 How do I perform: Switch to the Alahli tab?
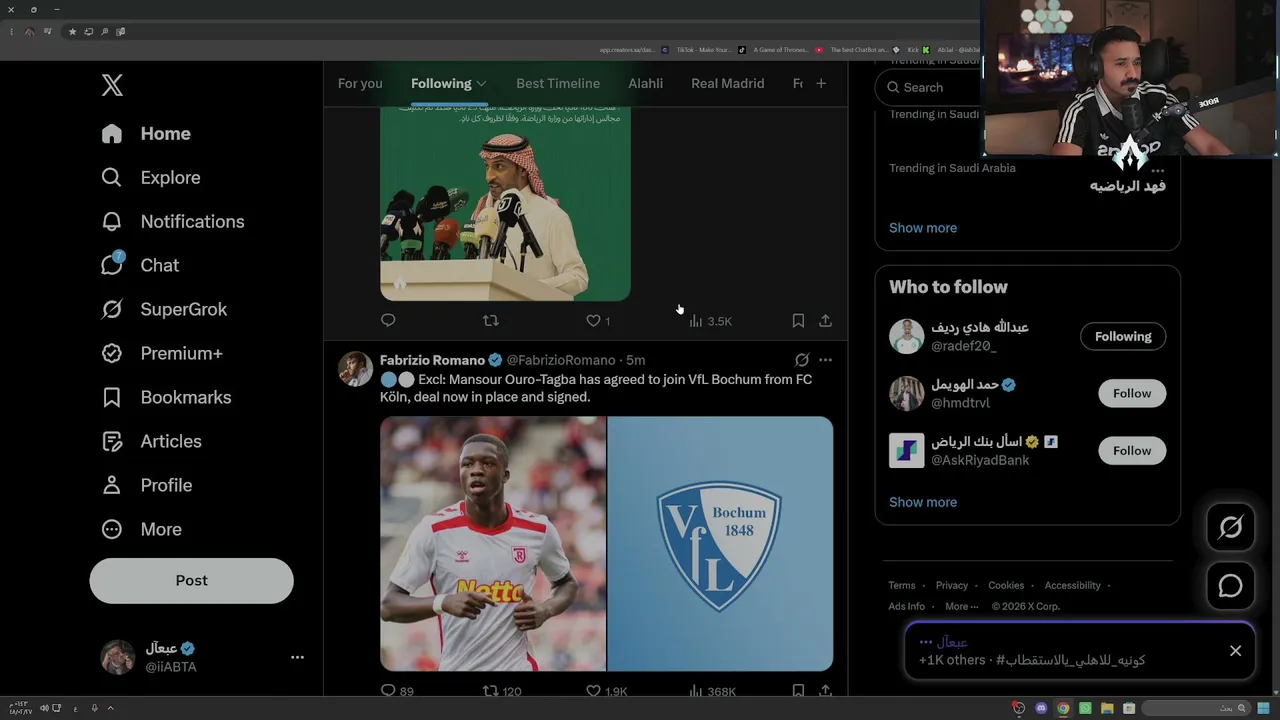pos(645,83)
